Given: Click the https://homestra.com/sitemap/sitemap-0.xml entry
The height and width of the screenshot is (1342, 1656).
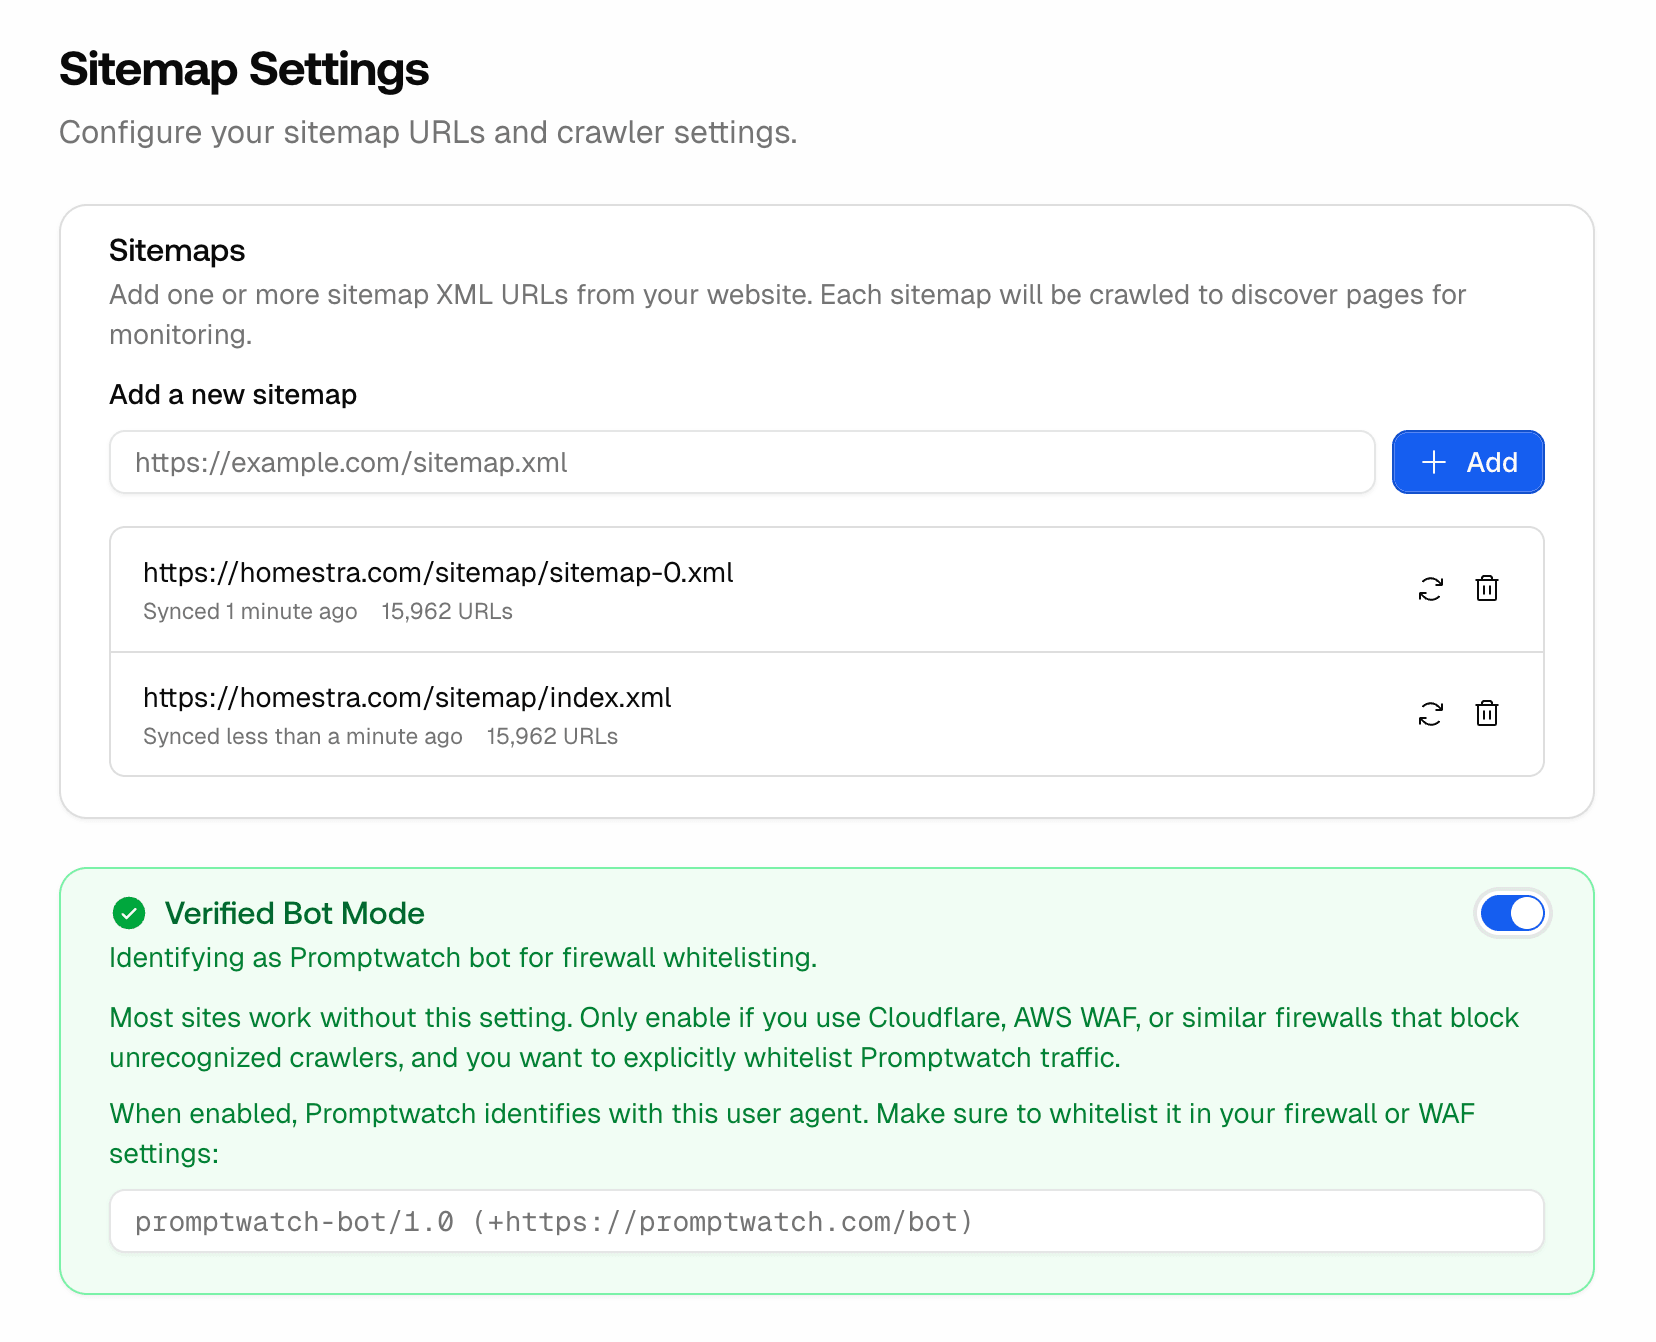Looking at the screenshot, I should [x=438, y=572].
